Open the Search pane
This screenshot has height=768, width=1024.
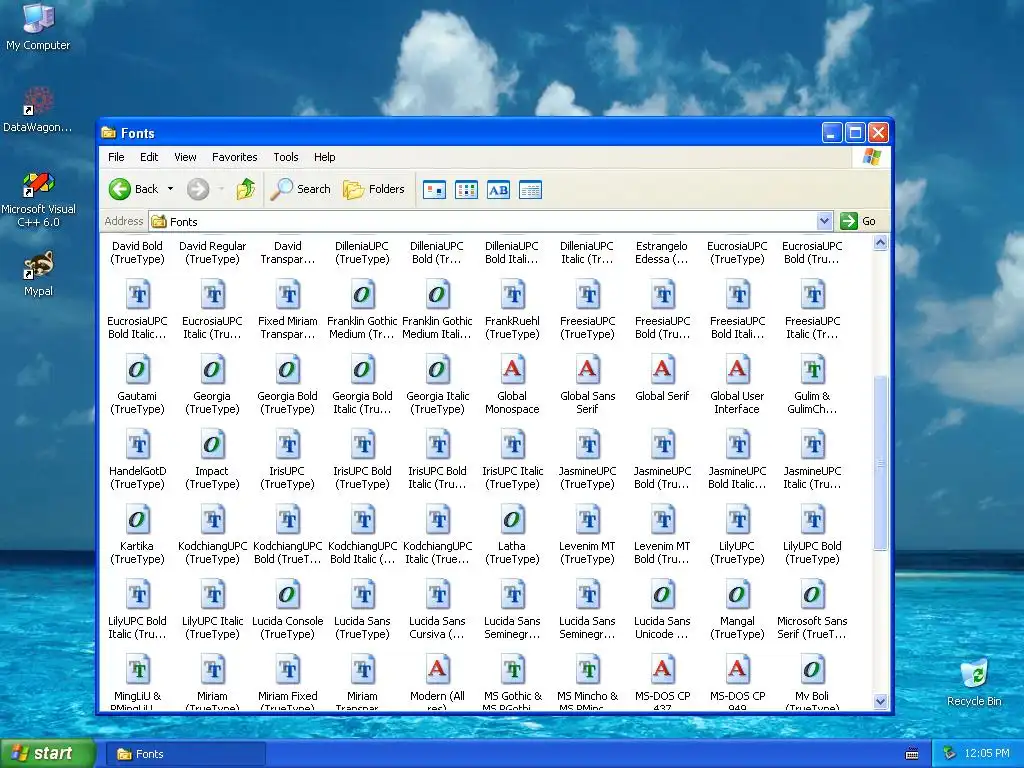click(x=301, y=189)
